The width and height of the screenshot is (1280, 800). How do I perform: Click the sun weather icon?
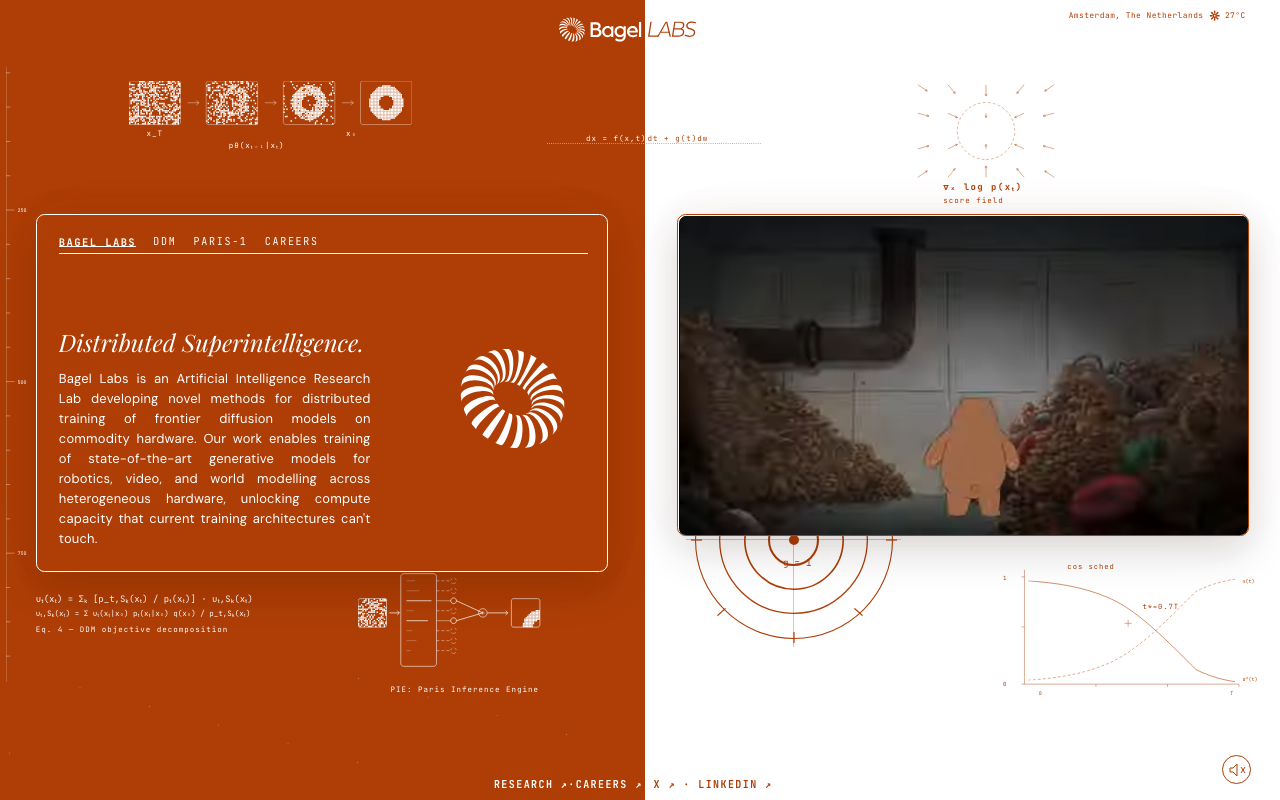coord(1214,15)
